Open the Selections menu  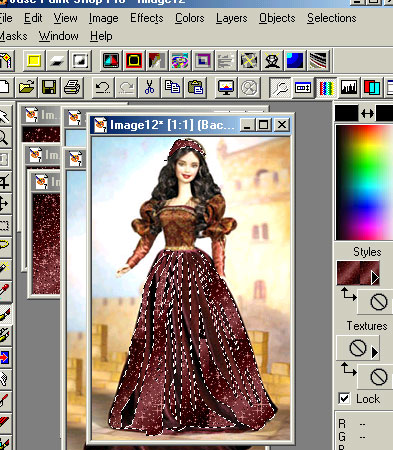pos(332,18)
